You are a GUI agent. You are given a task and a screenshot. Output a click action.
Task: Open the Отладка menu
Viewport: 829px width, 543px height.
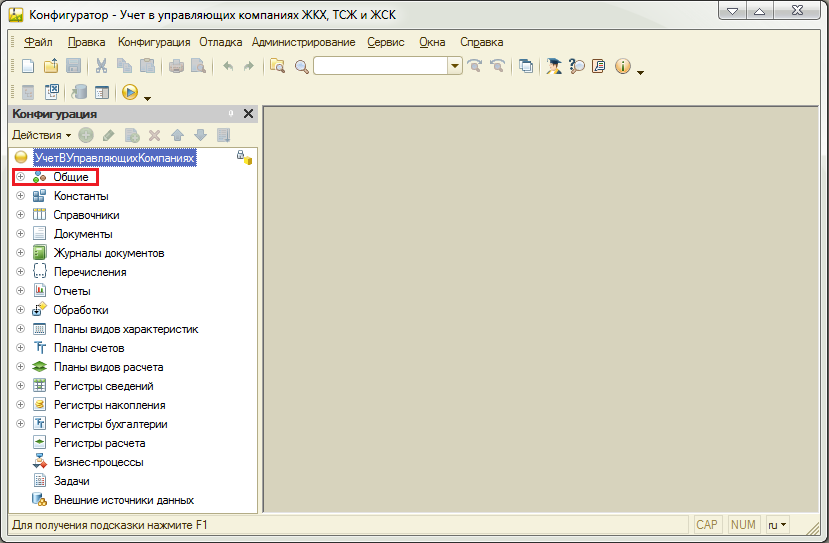pyautogui.click(x=220, y=42)
